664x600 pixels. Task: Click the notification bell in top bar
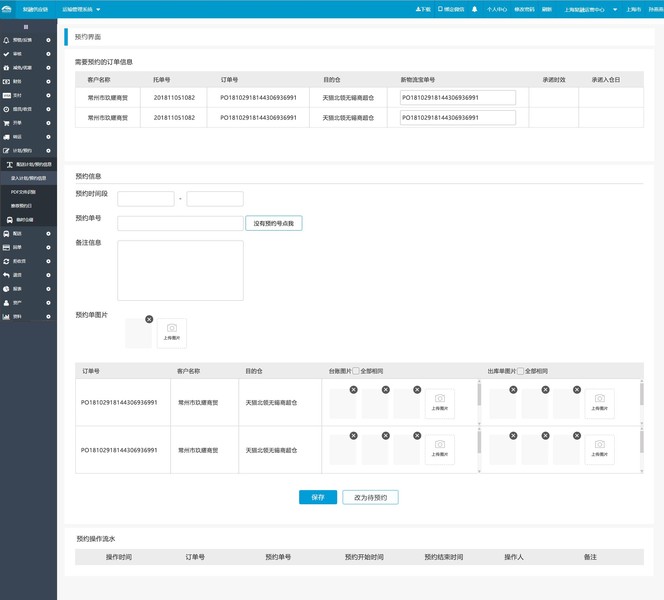pos(474,9)
